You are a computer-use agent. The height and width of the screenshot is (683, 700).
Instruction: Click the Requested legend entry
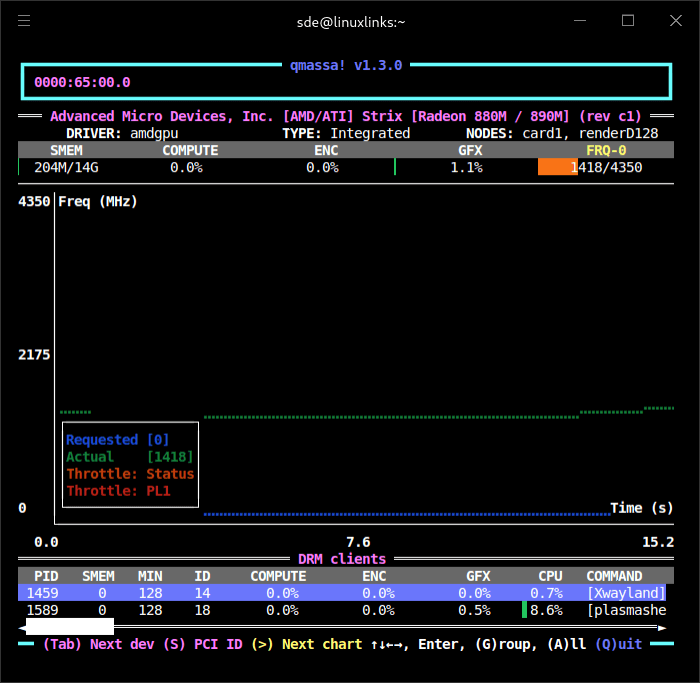tap(102, 439)
